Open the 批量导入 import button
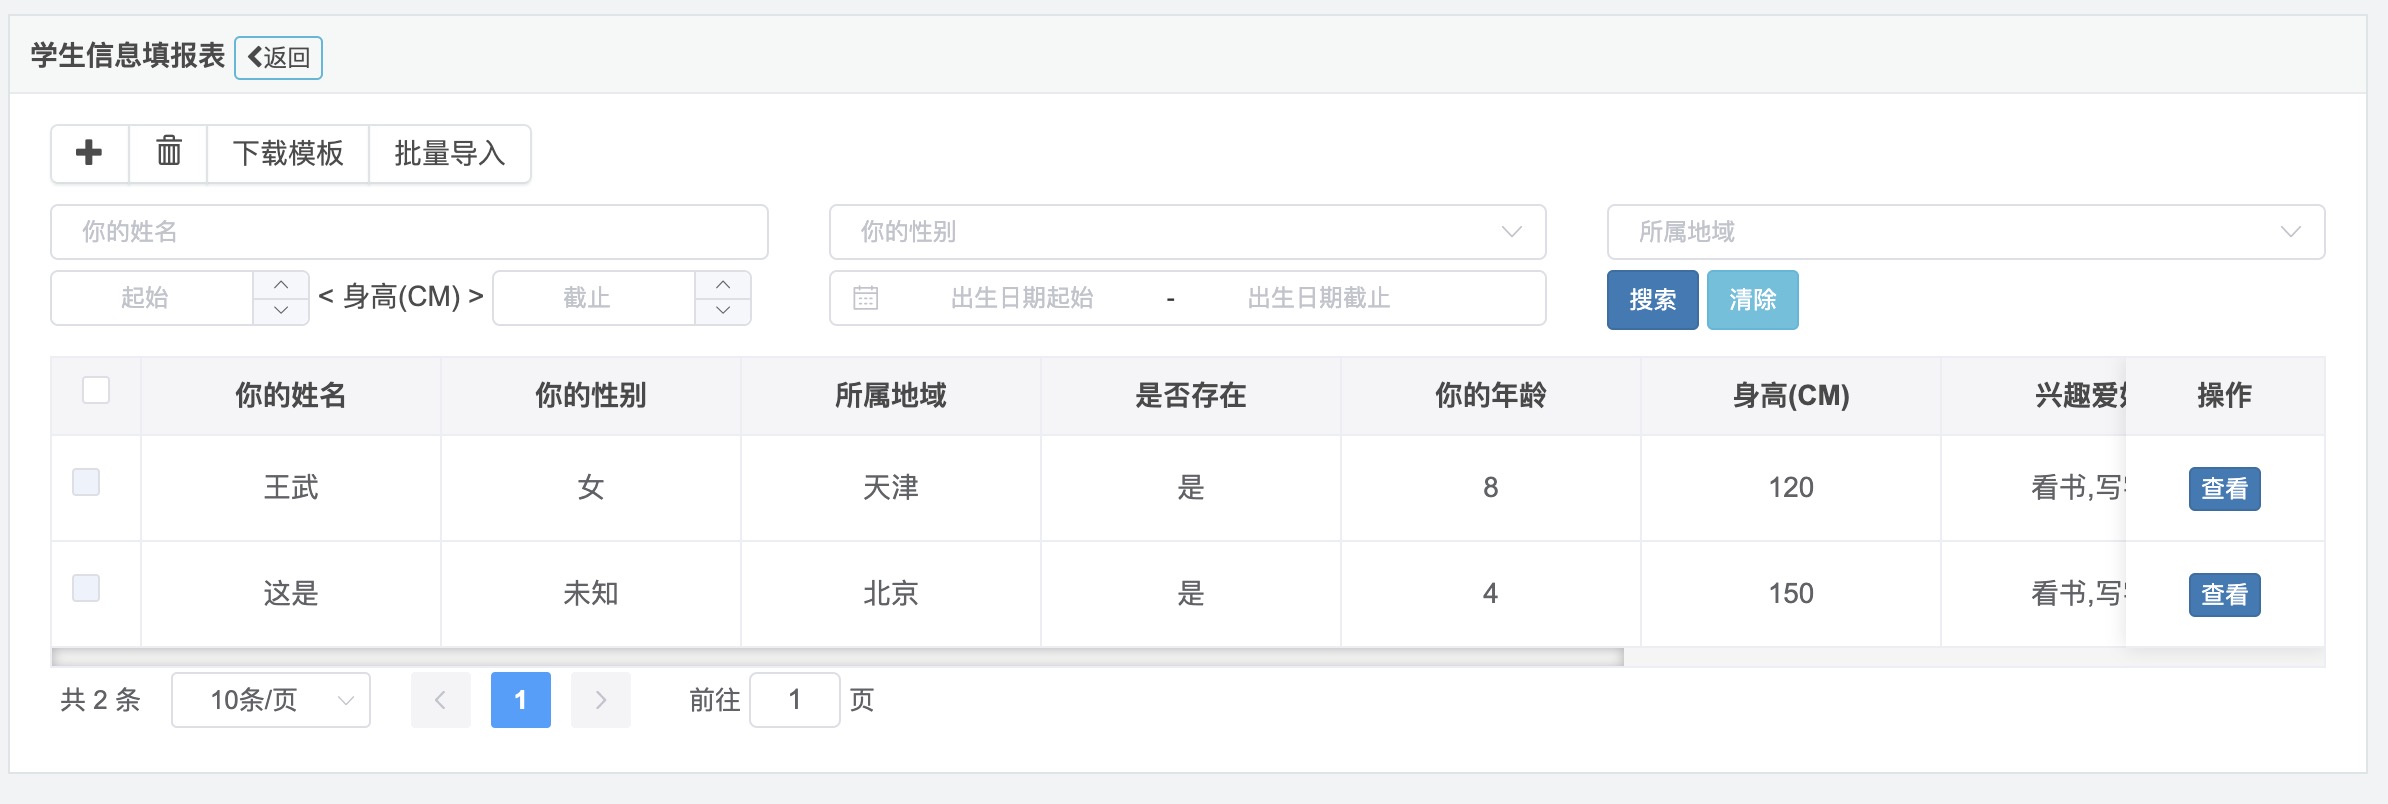The image size is (2388, 804). (450, 153)
